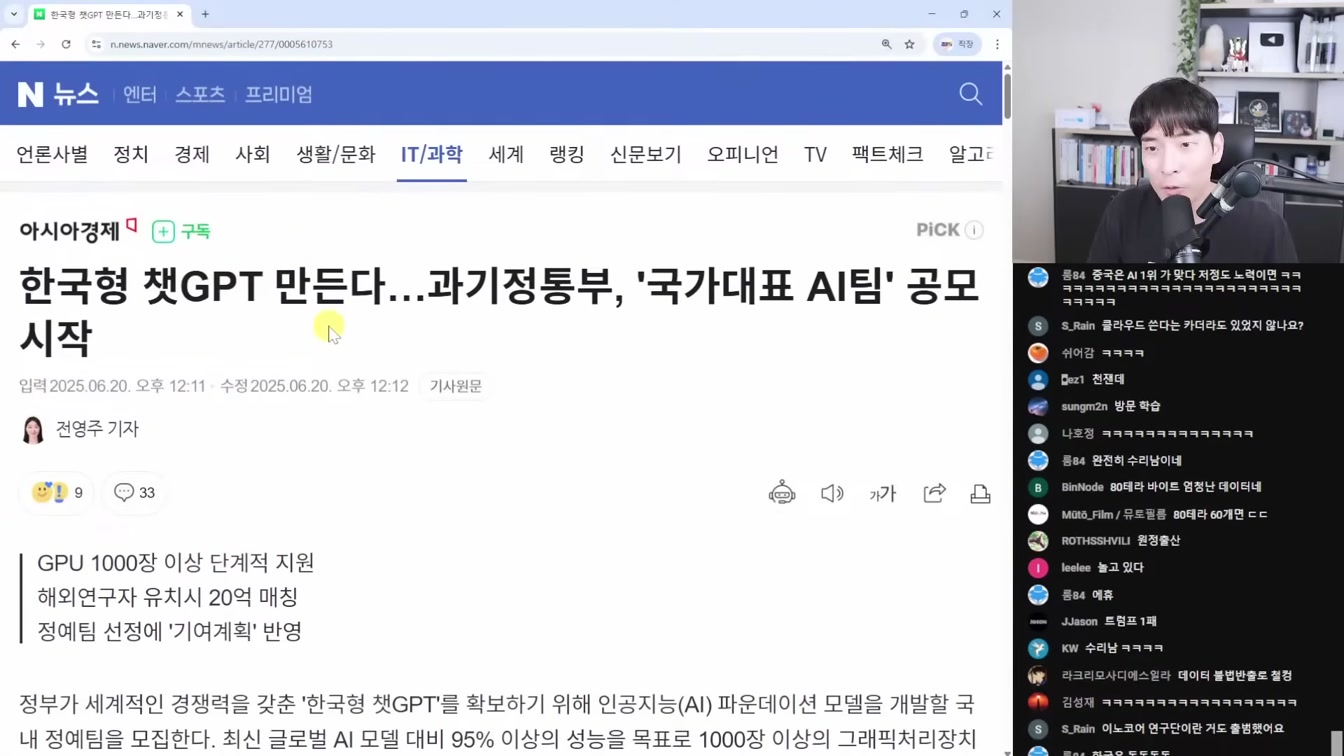Open the Chrome profile button labeled 작장
The width and height of the screenshot is (1344, 756).
(956, 44)
